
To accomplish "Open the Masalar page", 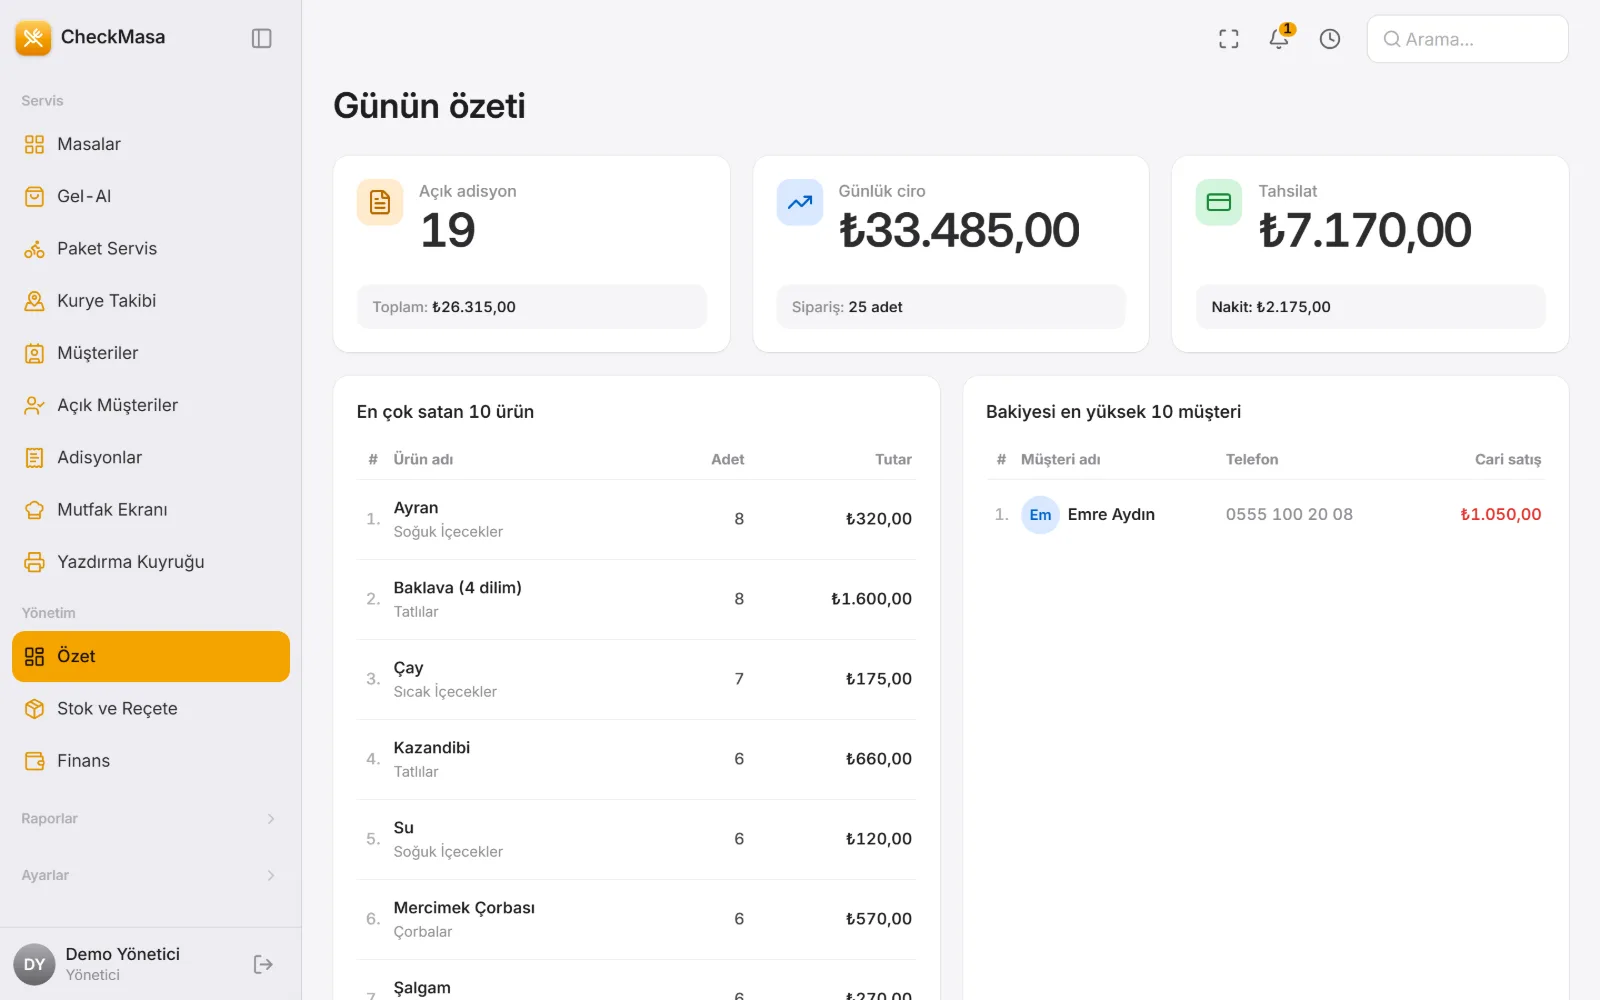I will tap(151, 144).
